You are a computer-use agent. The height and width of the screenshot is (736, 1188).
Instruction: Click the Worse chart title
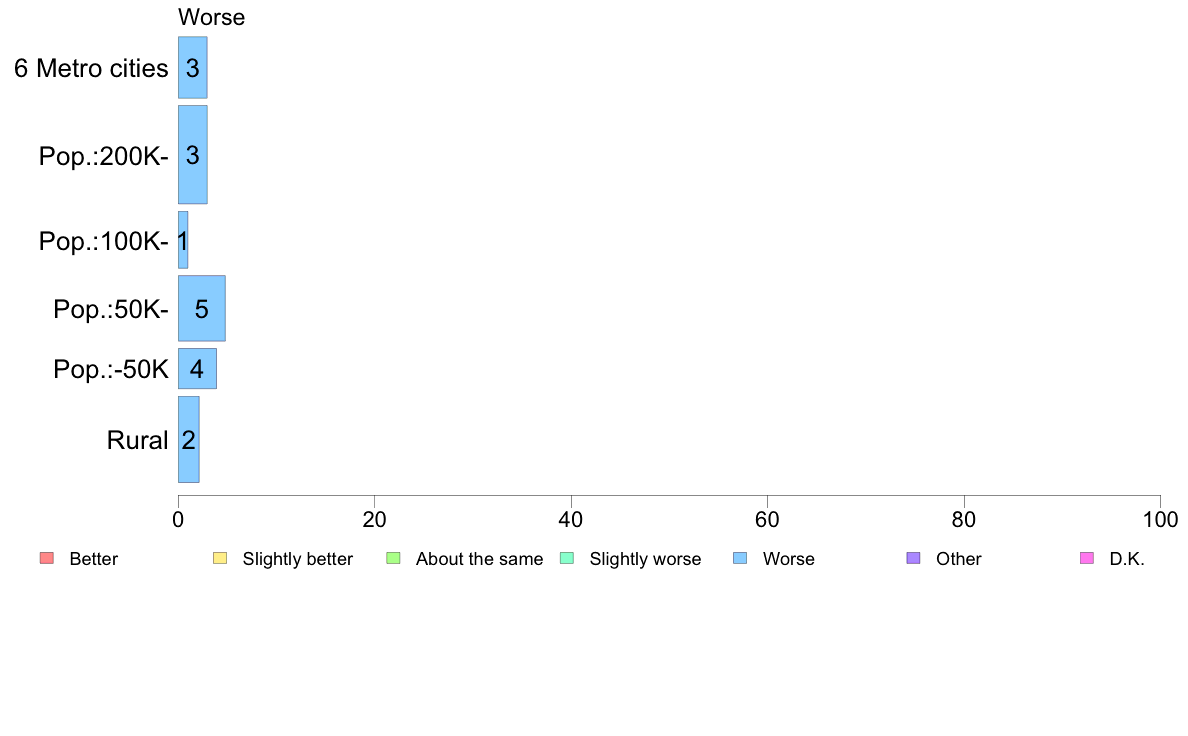[211, 17]
